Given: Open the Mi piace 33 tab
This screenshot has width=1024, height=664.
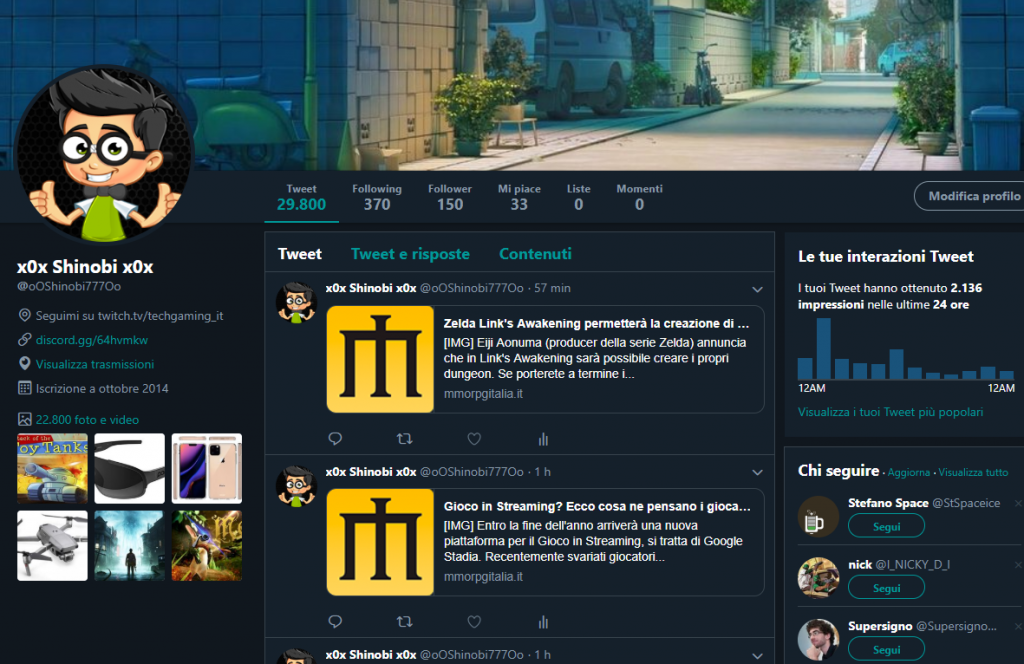Looking at the screenshot, I should (x=519, y=197).
